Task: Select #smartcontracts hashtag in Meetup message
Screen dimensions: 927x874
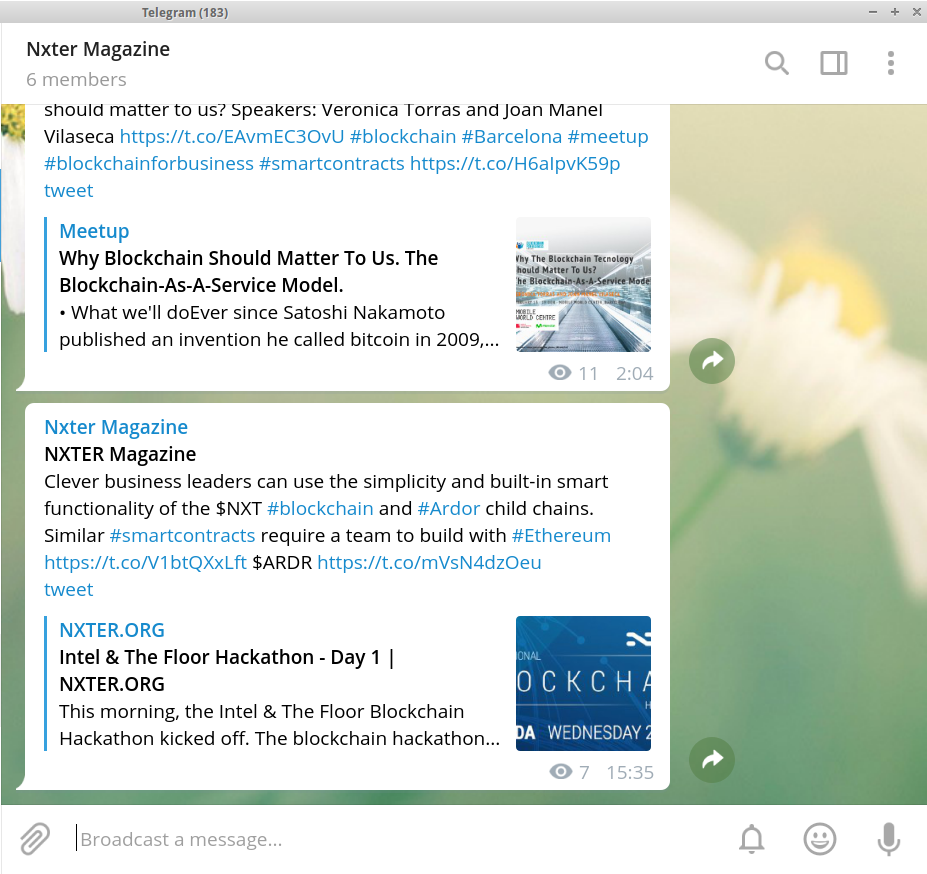Action: 332,164
